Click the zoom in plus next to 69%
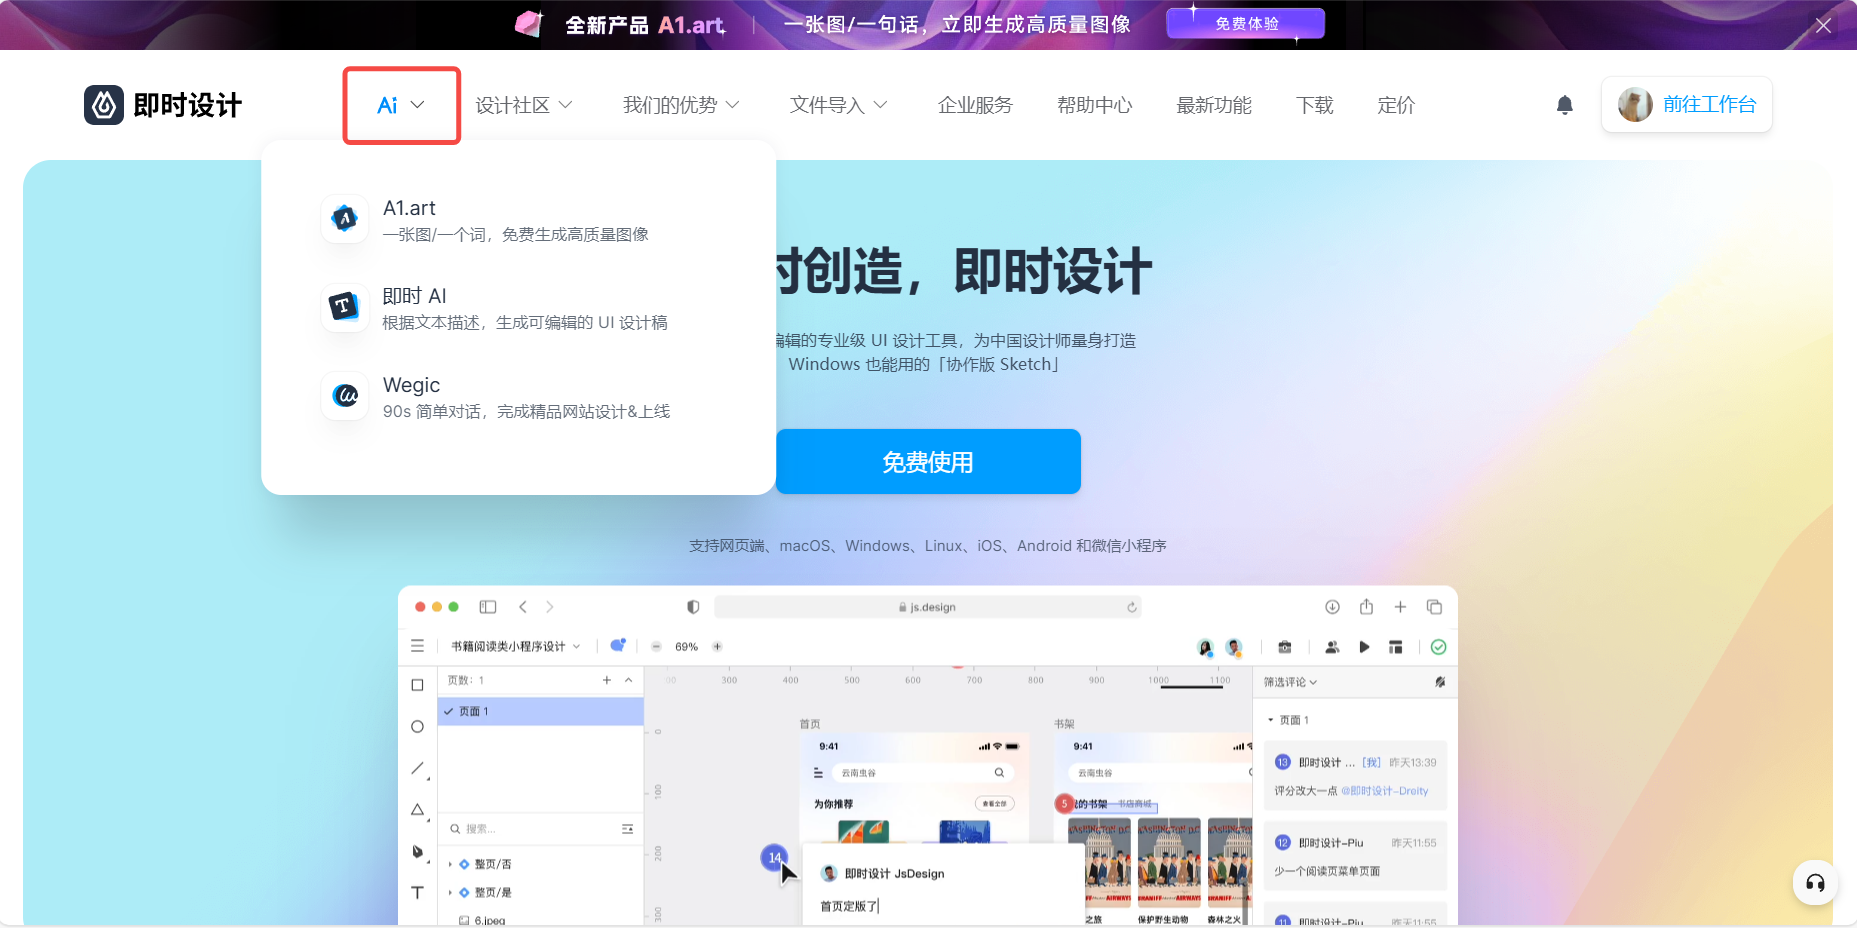This screenshot has height=928, width=1857. coord(717,647)
